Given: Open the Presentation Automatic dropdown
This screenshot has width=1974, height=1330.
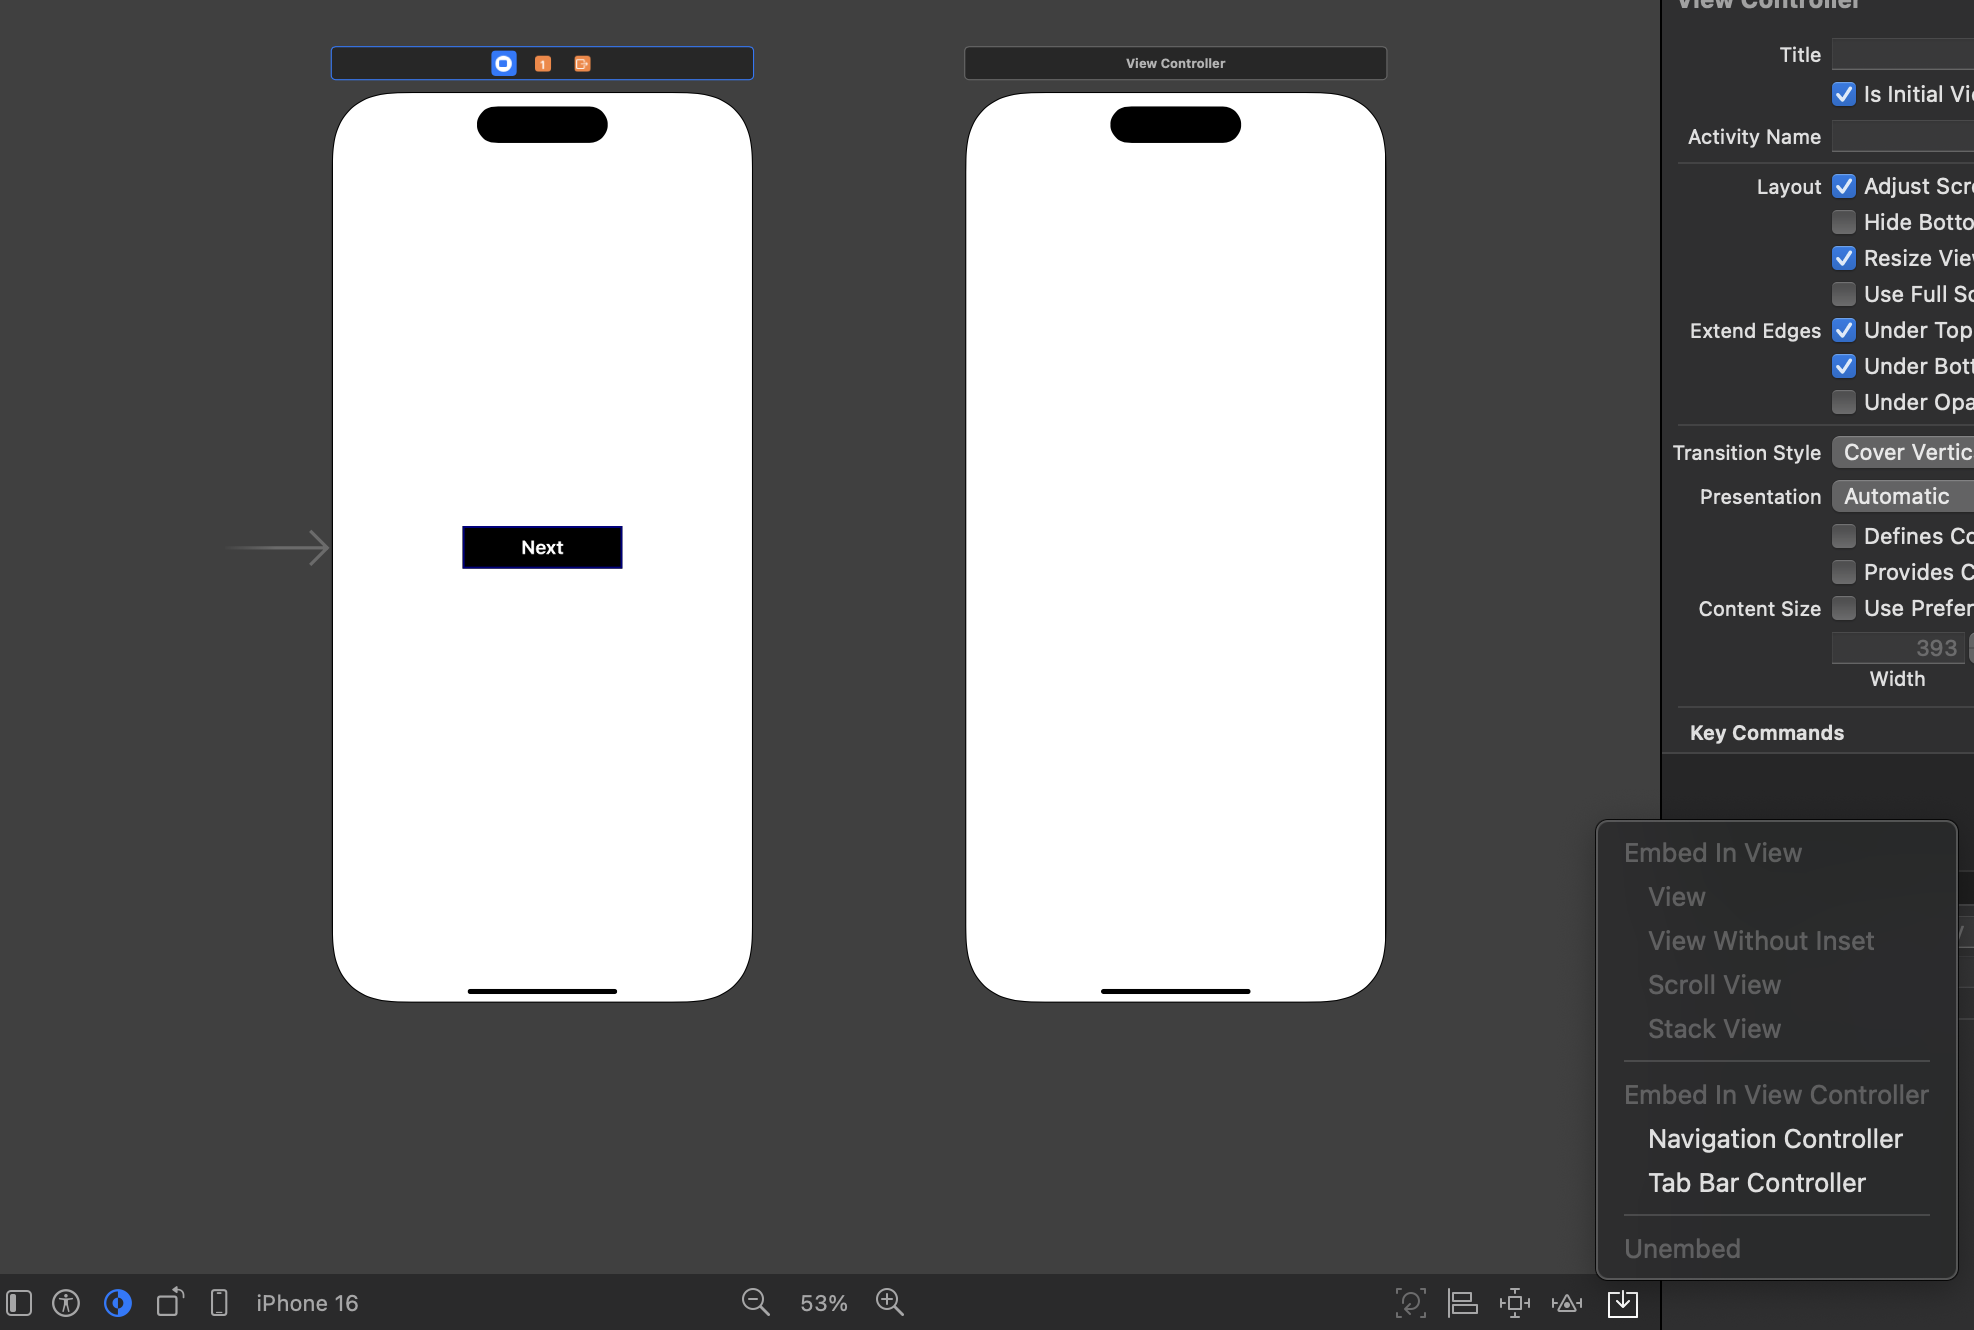Looking at the screenshot, I should coord(1904,496).
